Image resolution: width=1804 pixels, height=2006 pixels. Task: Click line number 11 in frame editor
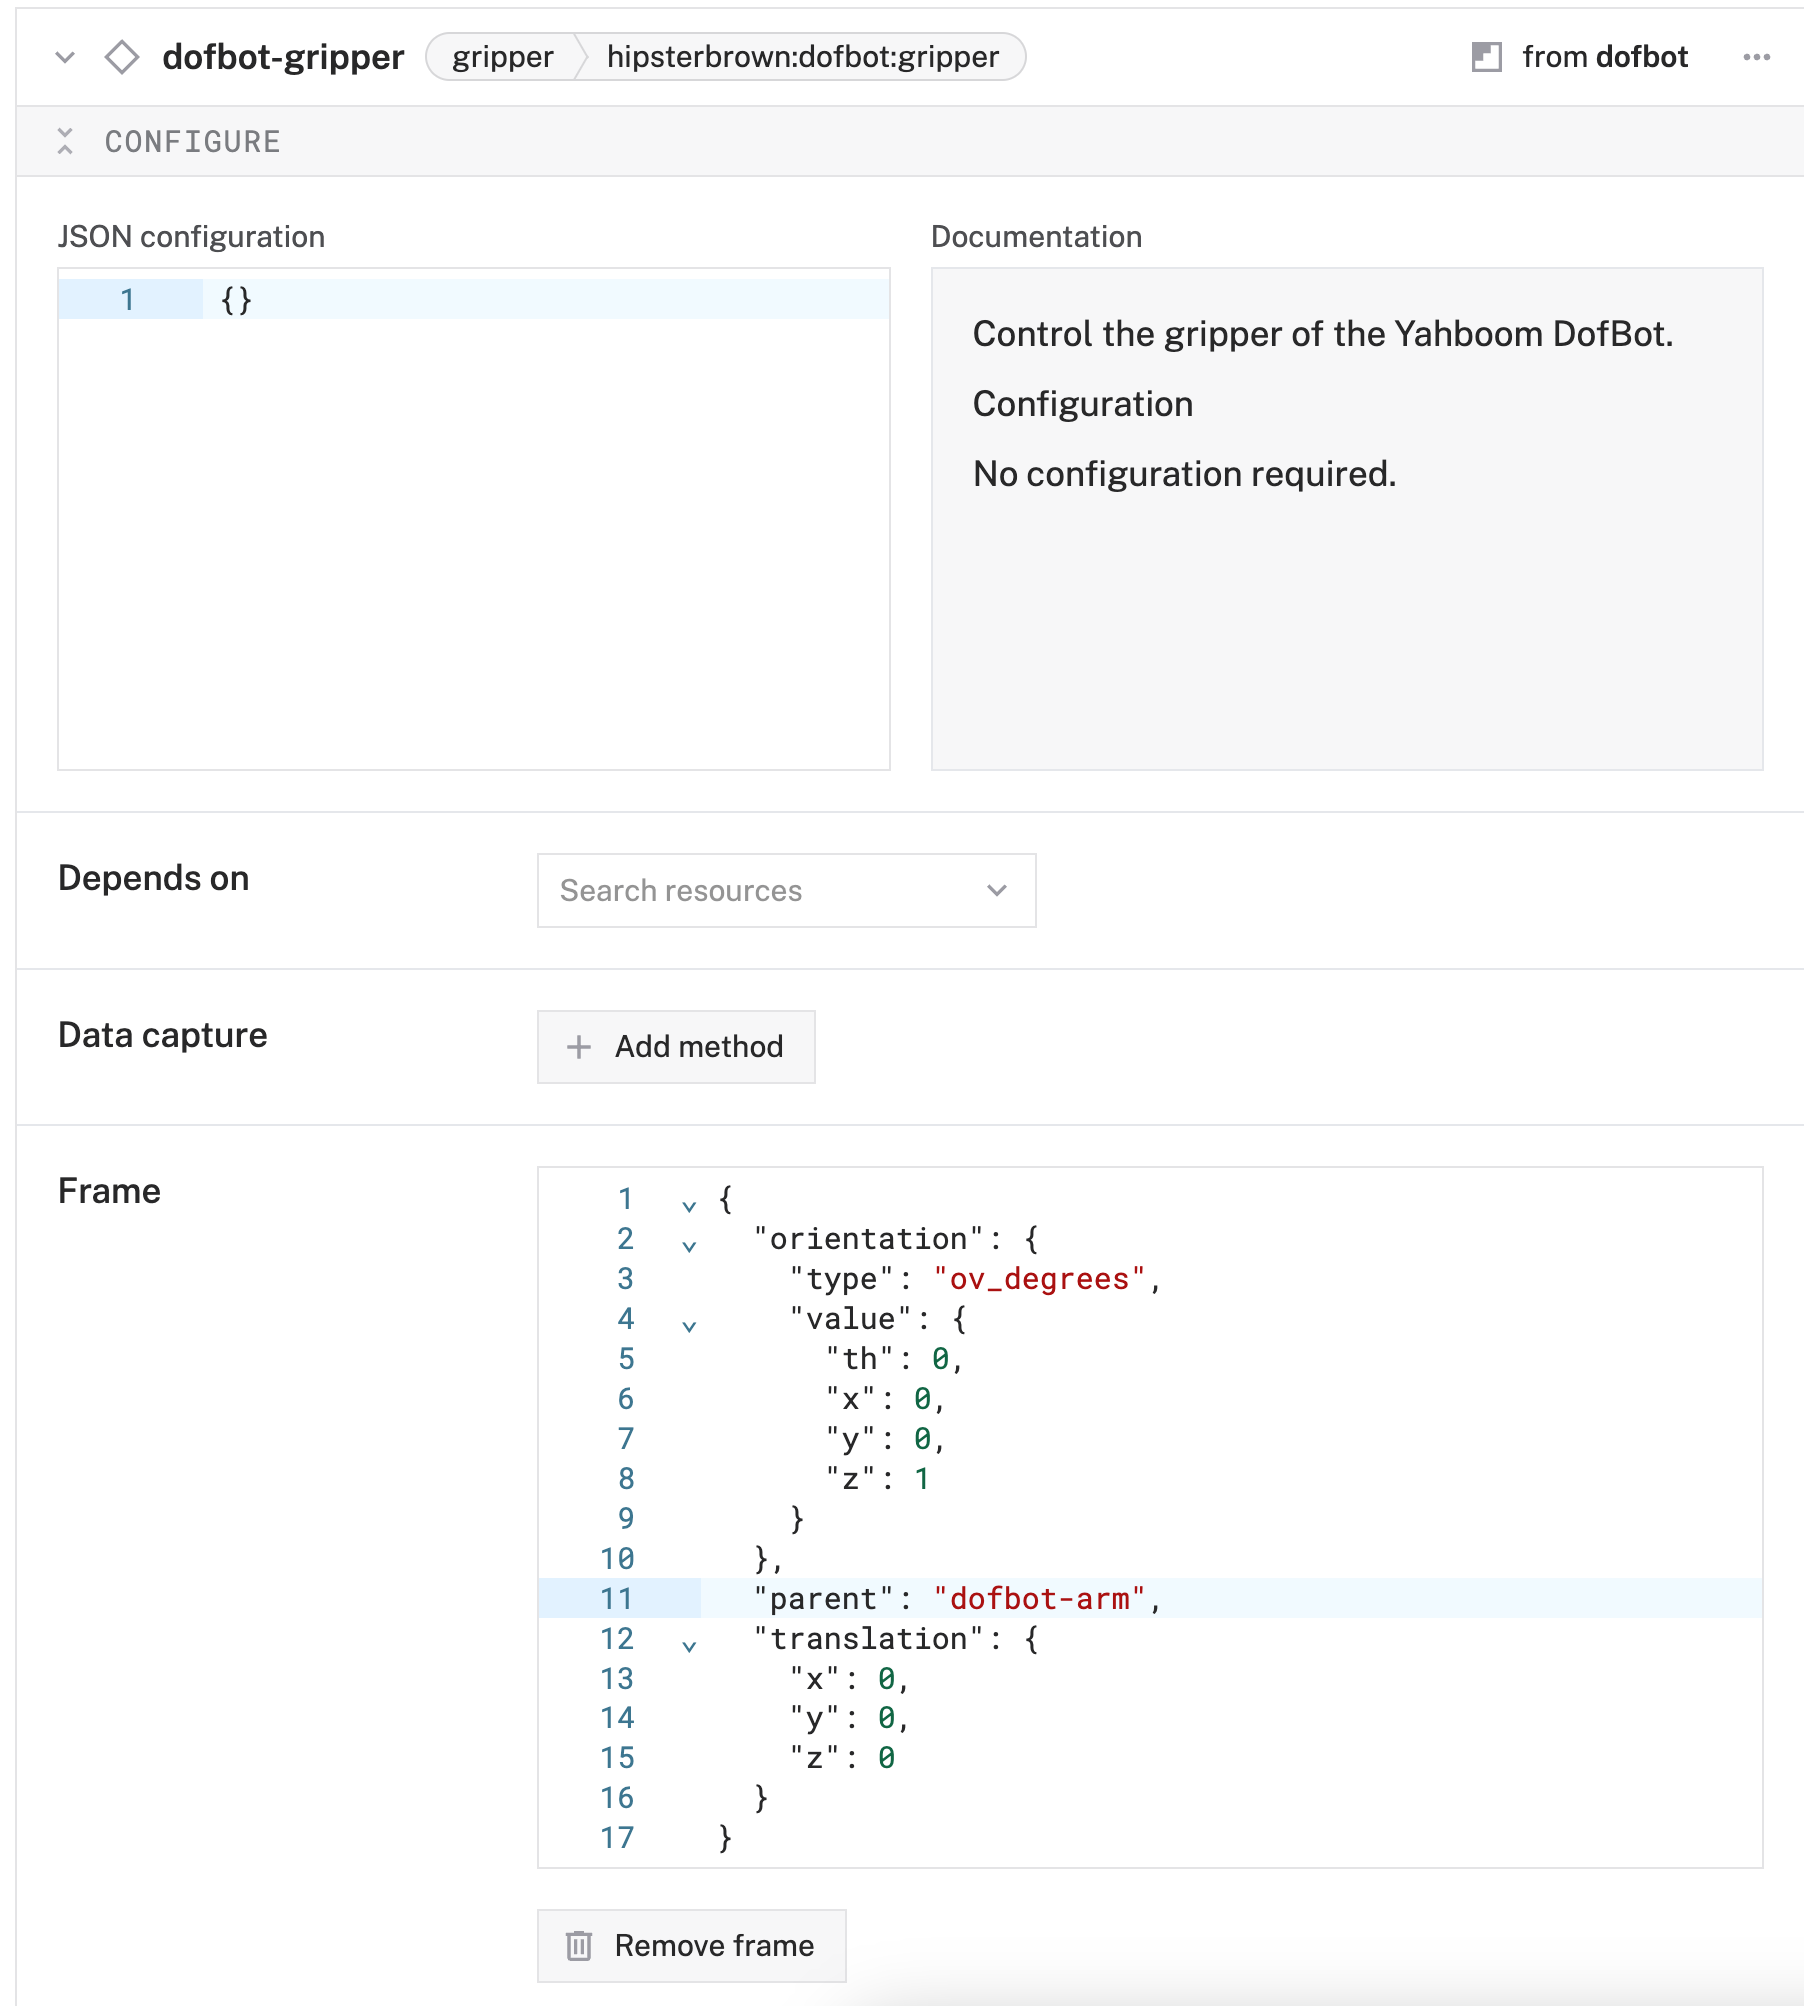coord(617,1599)
